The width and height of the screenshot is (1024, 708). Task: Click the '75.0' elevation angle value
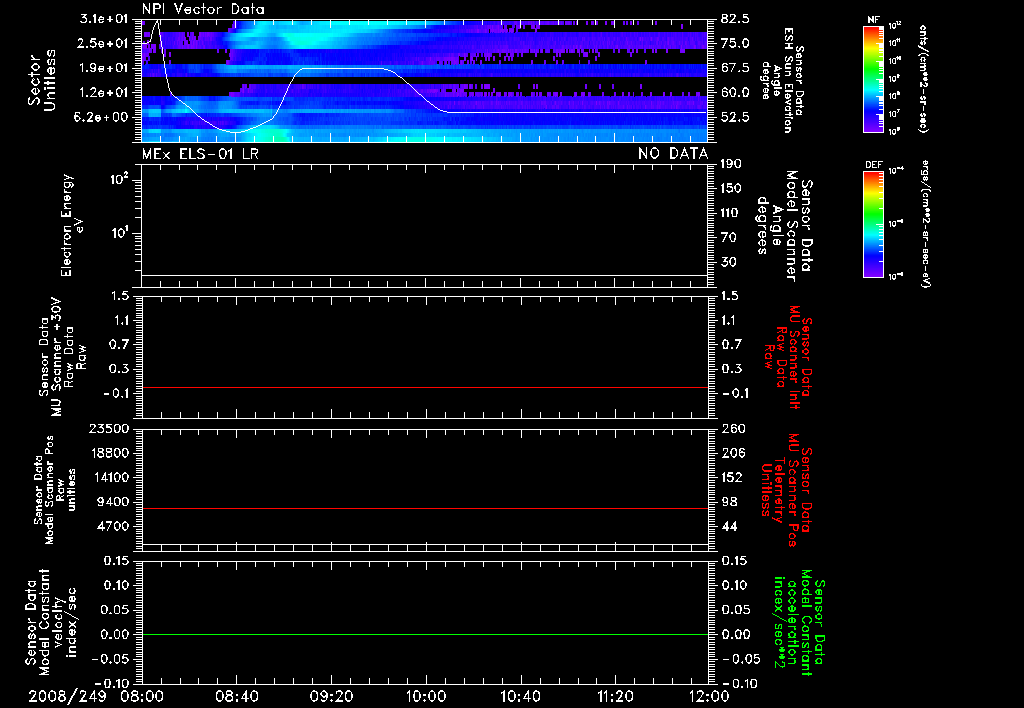[735, 43]
